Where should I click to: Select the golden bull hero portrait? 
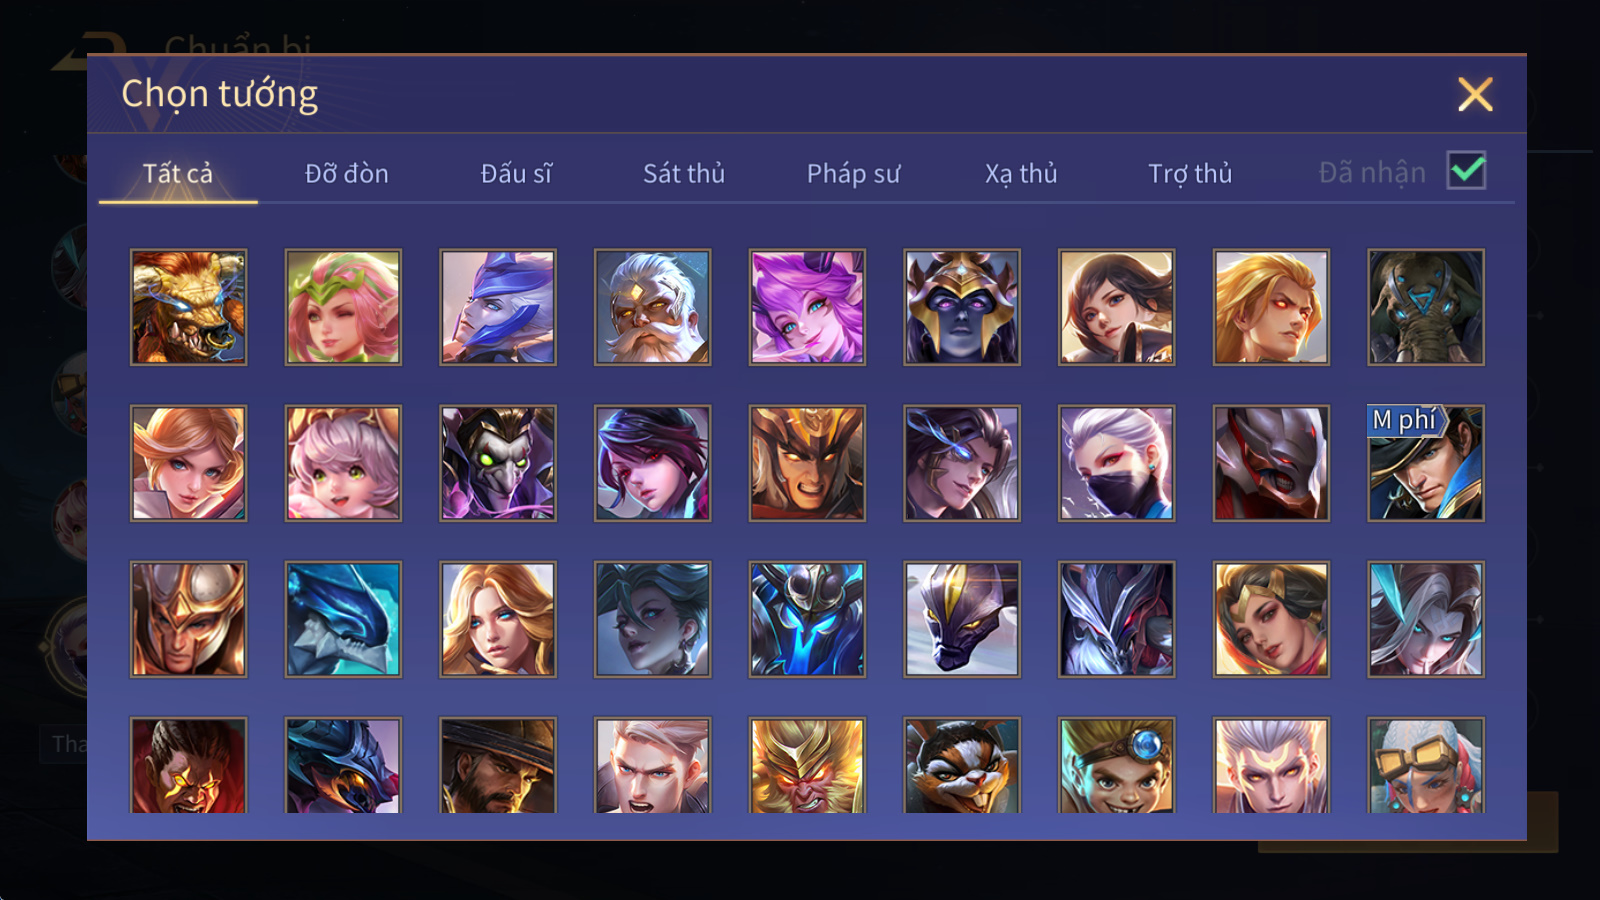(x=188, y=307)
